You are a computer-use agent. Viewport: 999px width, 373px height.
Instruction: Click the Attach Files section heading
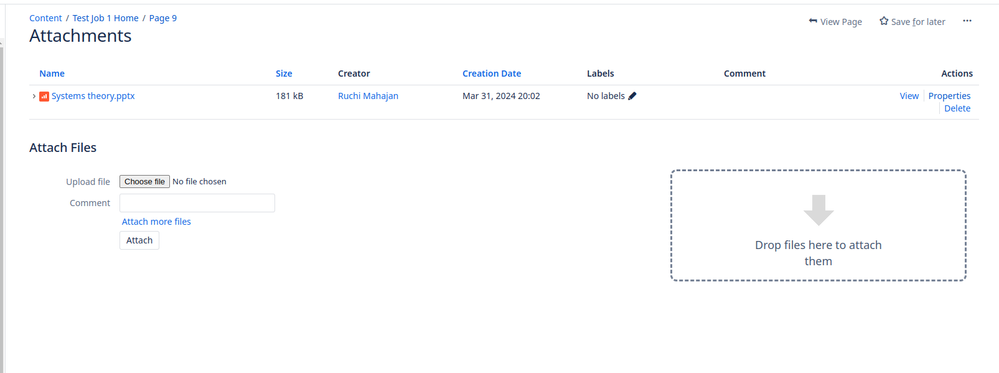pos(63,148)
